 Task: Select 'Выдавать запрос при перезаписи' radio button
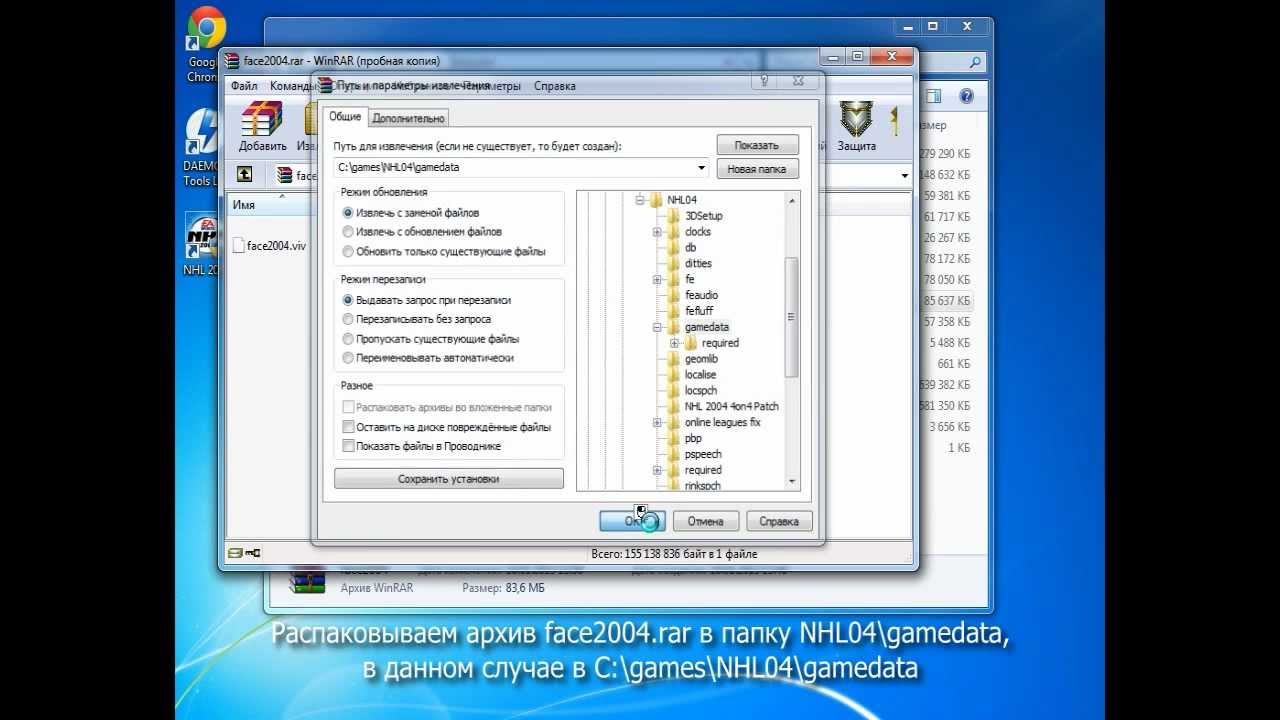[348, 300]
